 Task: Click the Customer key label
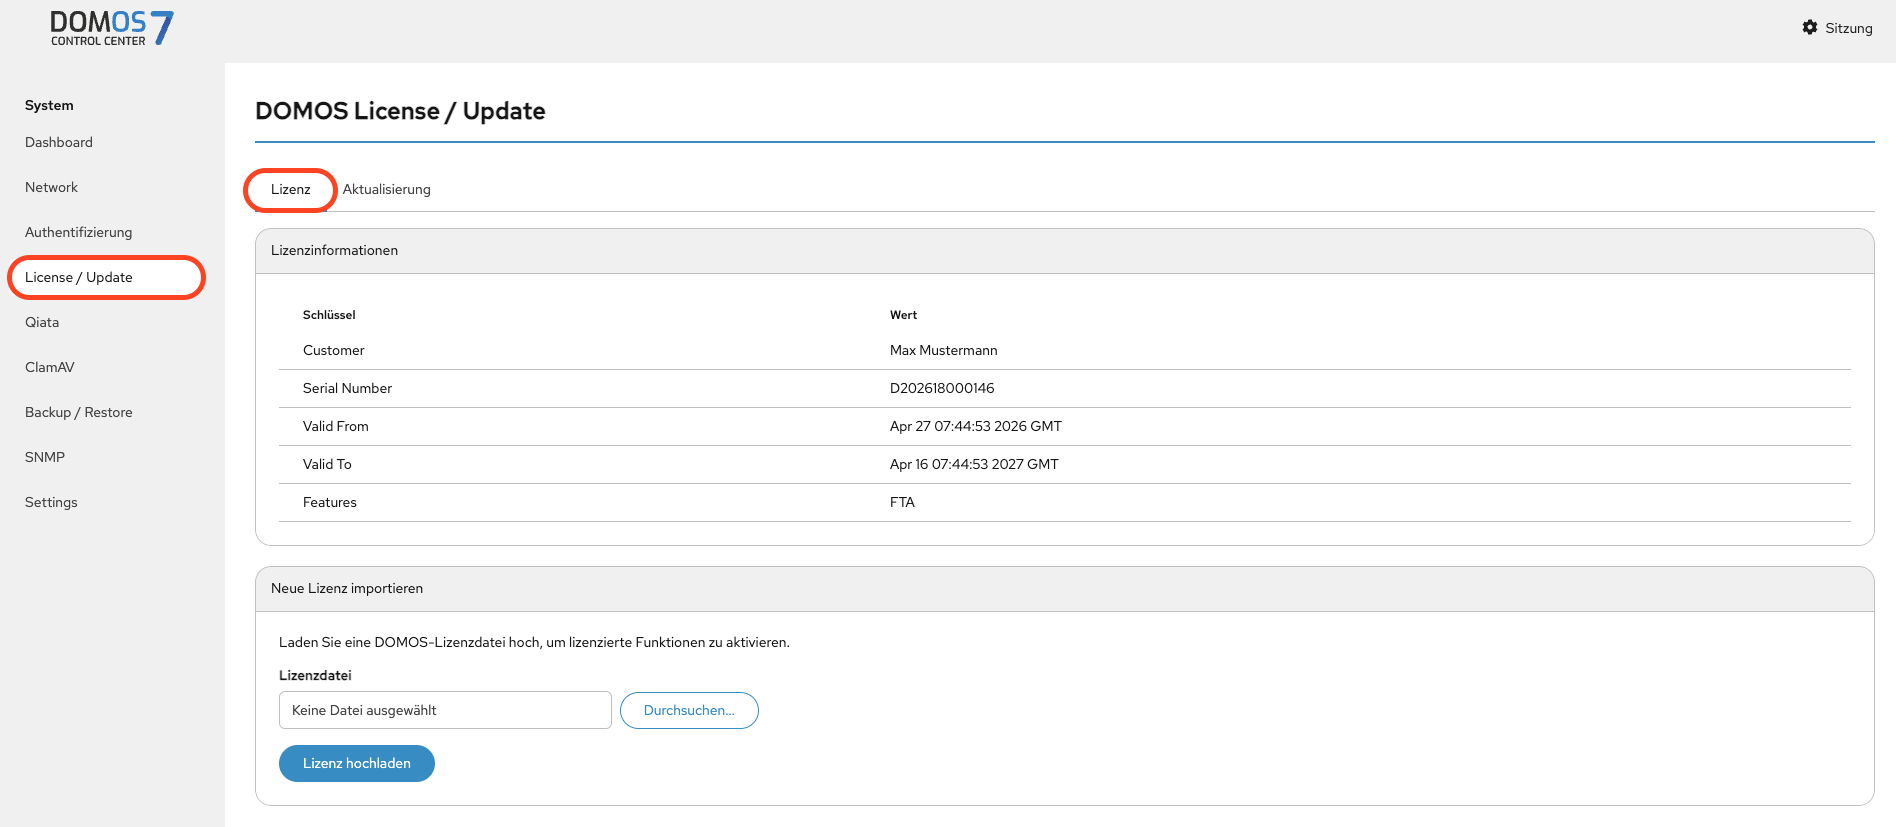coord(333,350)
